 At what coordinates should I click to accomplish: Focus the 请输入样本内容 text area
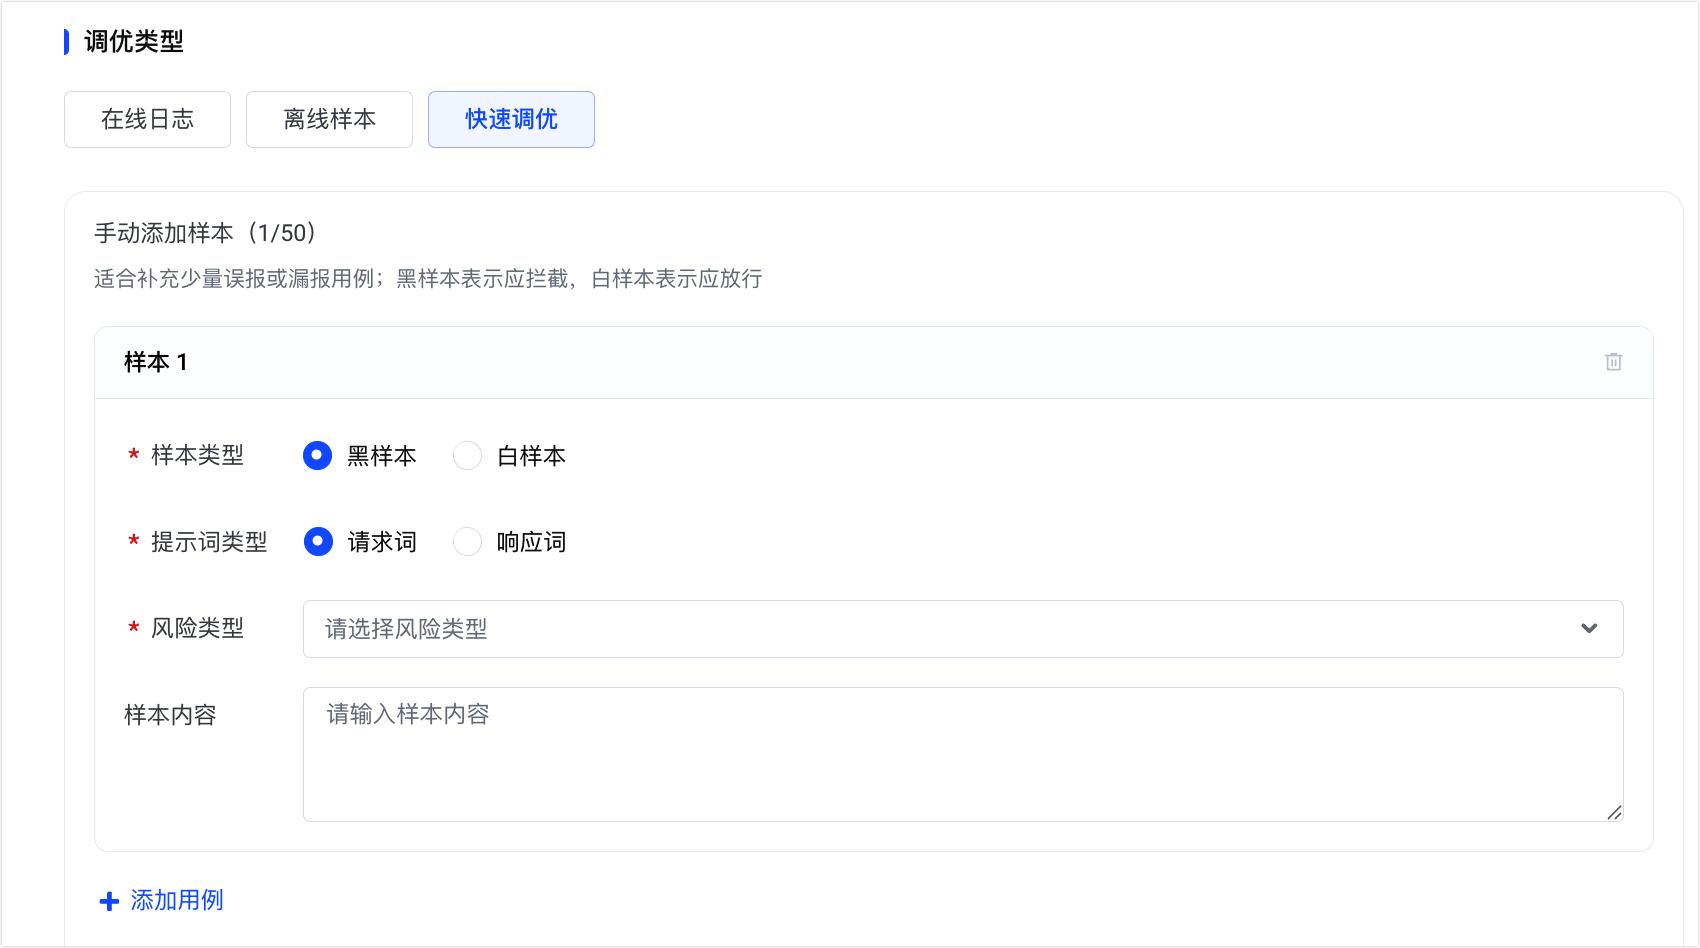(x=963, y=755)
